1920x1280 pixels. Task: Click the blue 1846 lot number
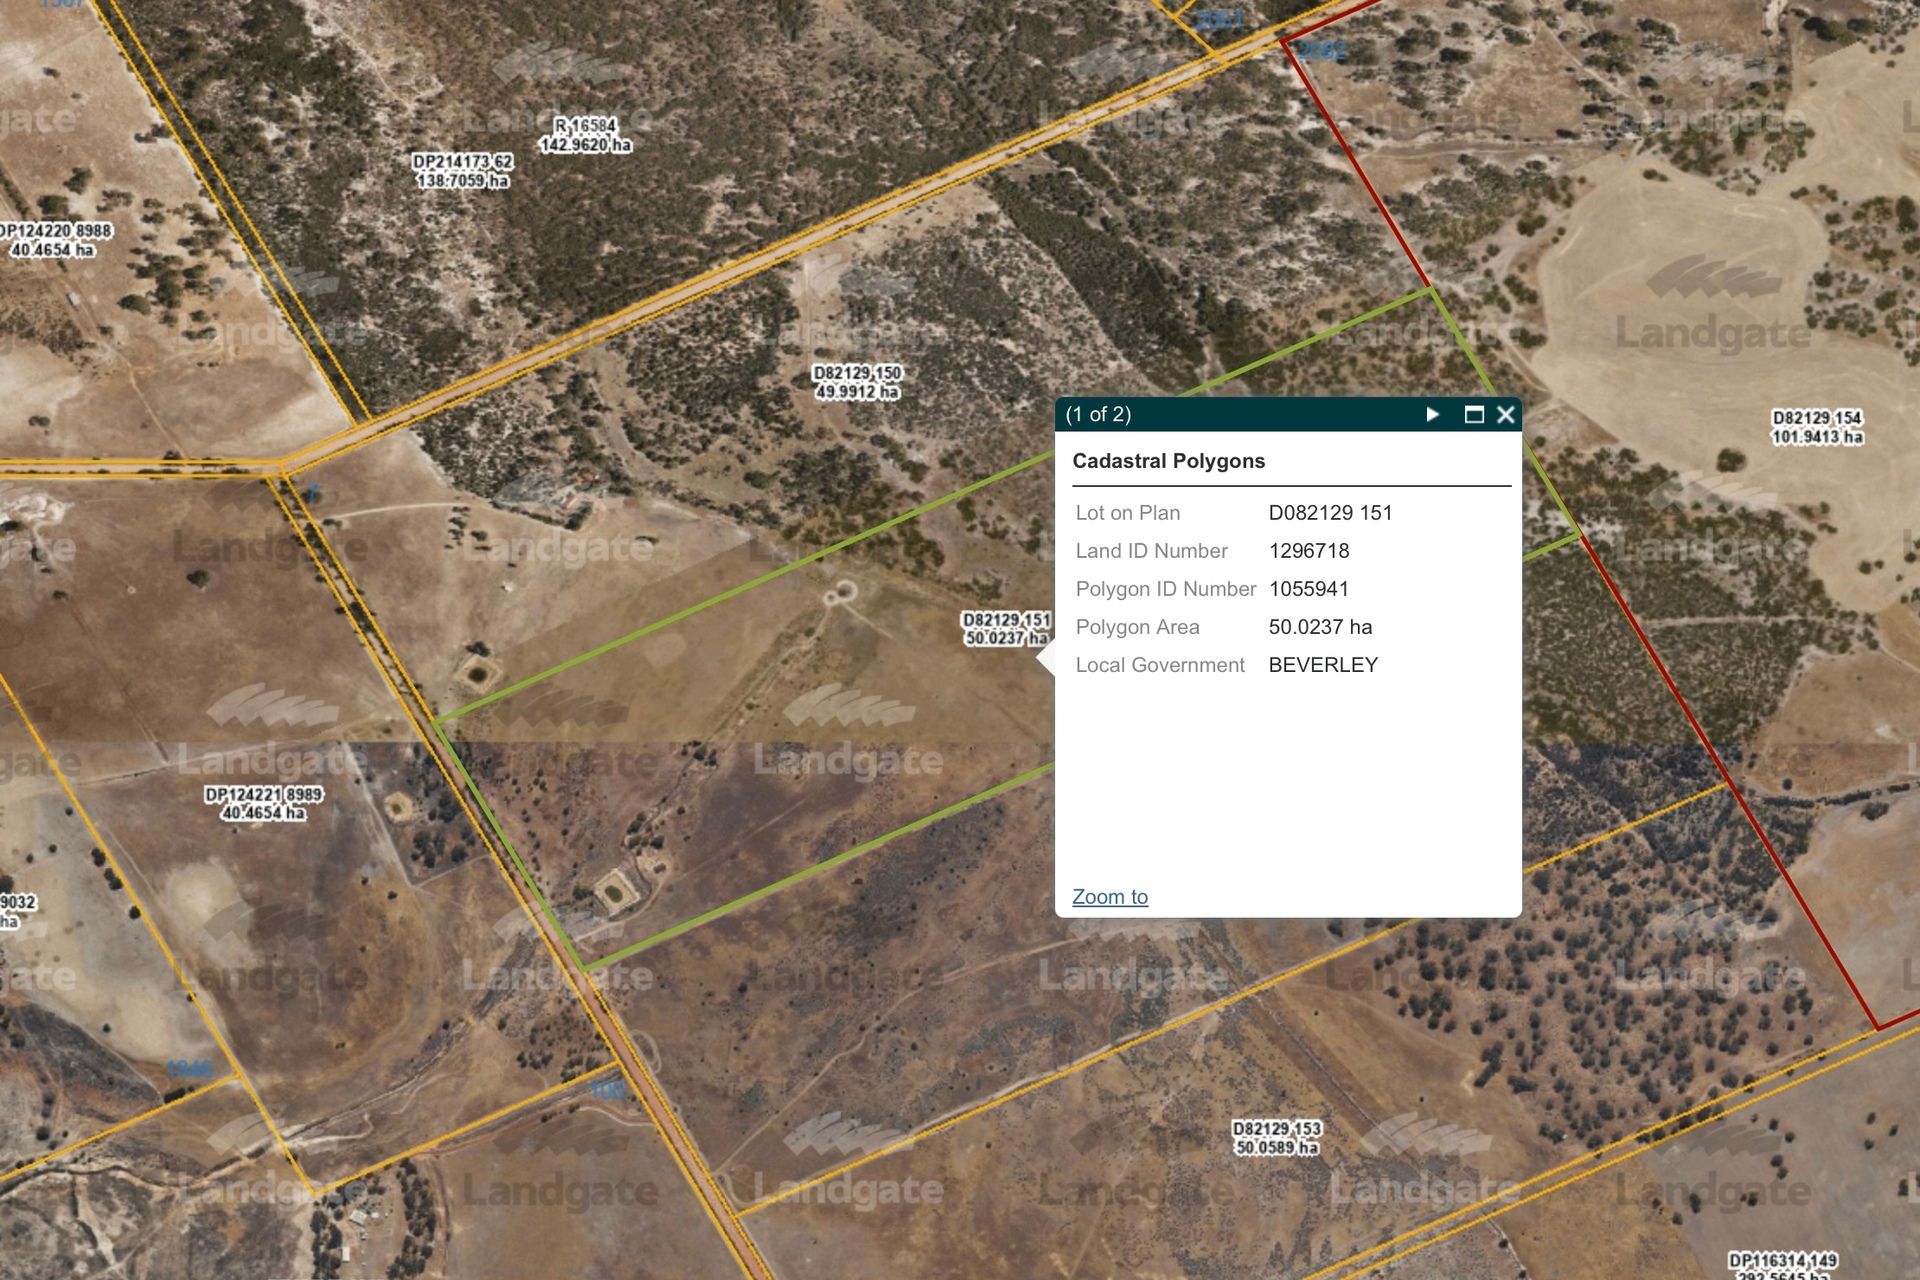[189, 1069]
